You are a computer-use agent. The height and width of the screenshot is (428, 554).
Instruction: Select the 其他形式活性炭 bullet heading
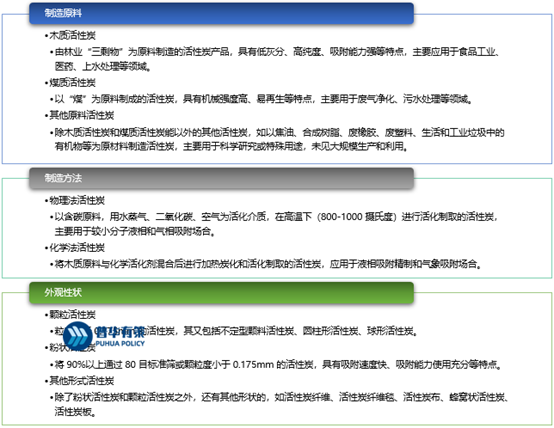(82, 381)
